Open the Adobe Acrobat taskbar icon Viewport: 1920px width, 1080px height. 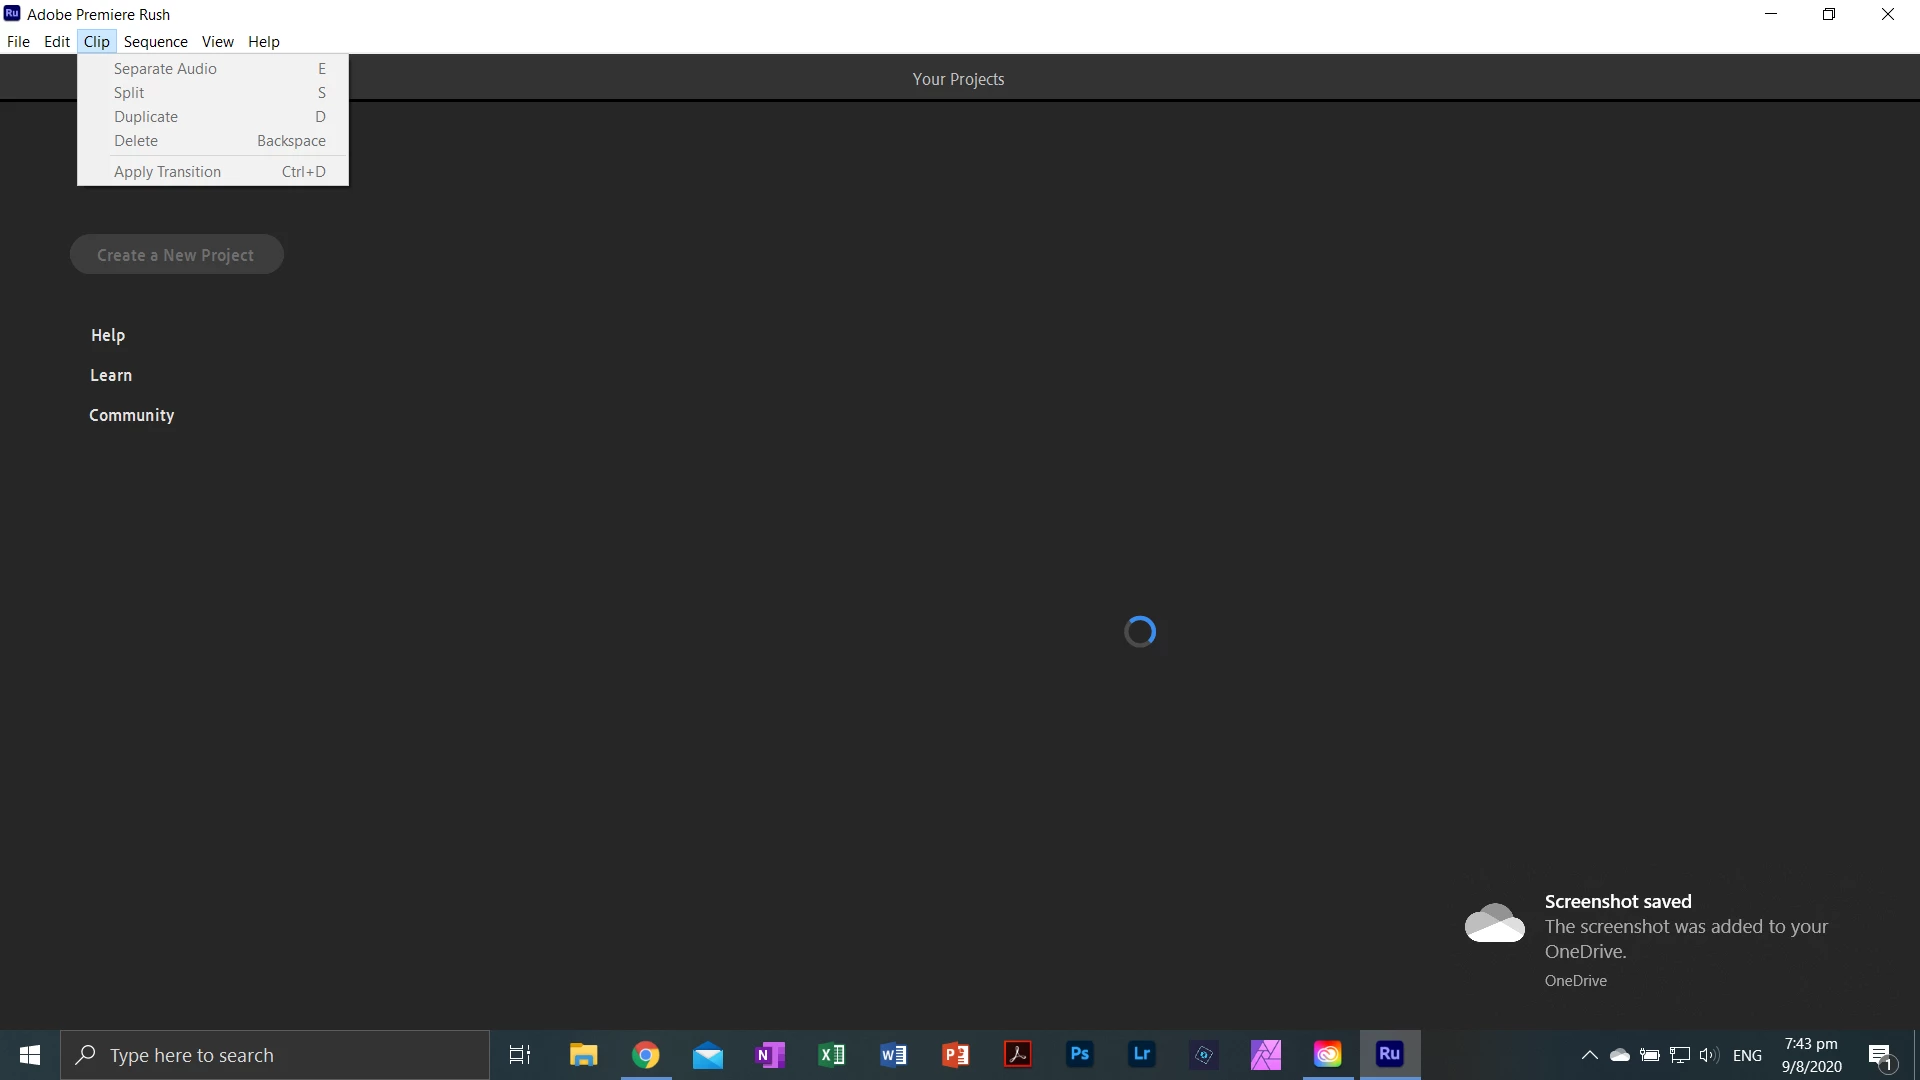1017,1054
